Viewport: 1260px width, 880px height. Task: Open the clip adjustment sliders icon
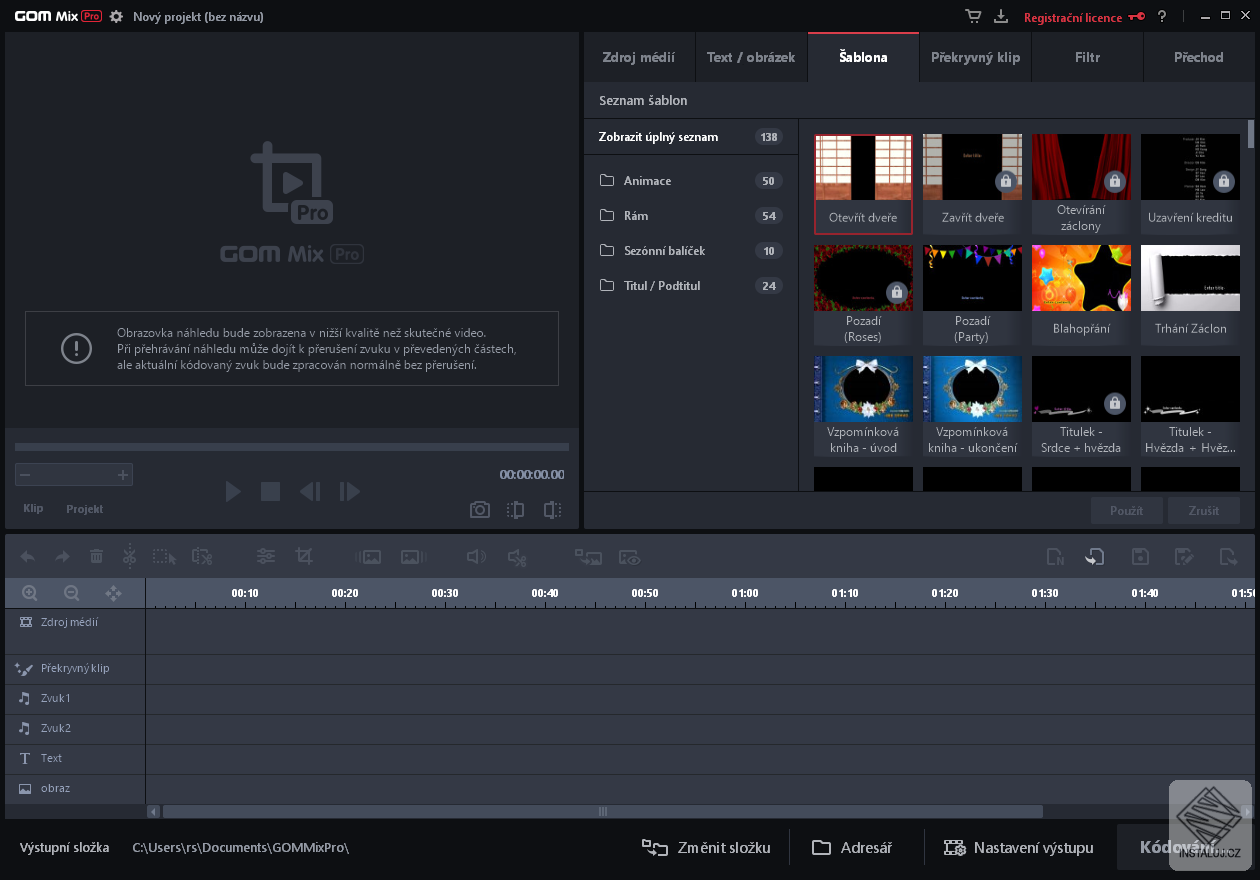pyautogui.click(x=266, y=557)
